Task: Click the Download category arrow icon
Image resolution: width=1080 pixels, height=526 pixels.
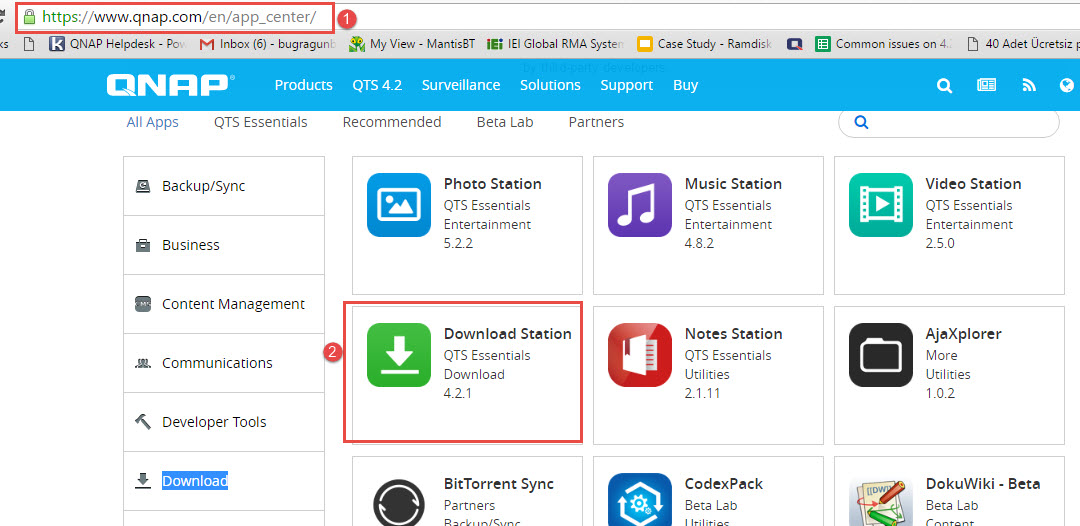Action: click(143, 481)
